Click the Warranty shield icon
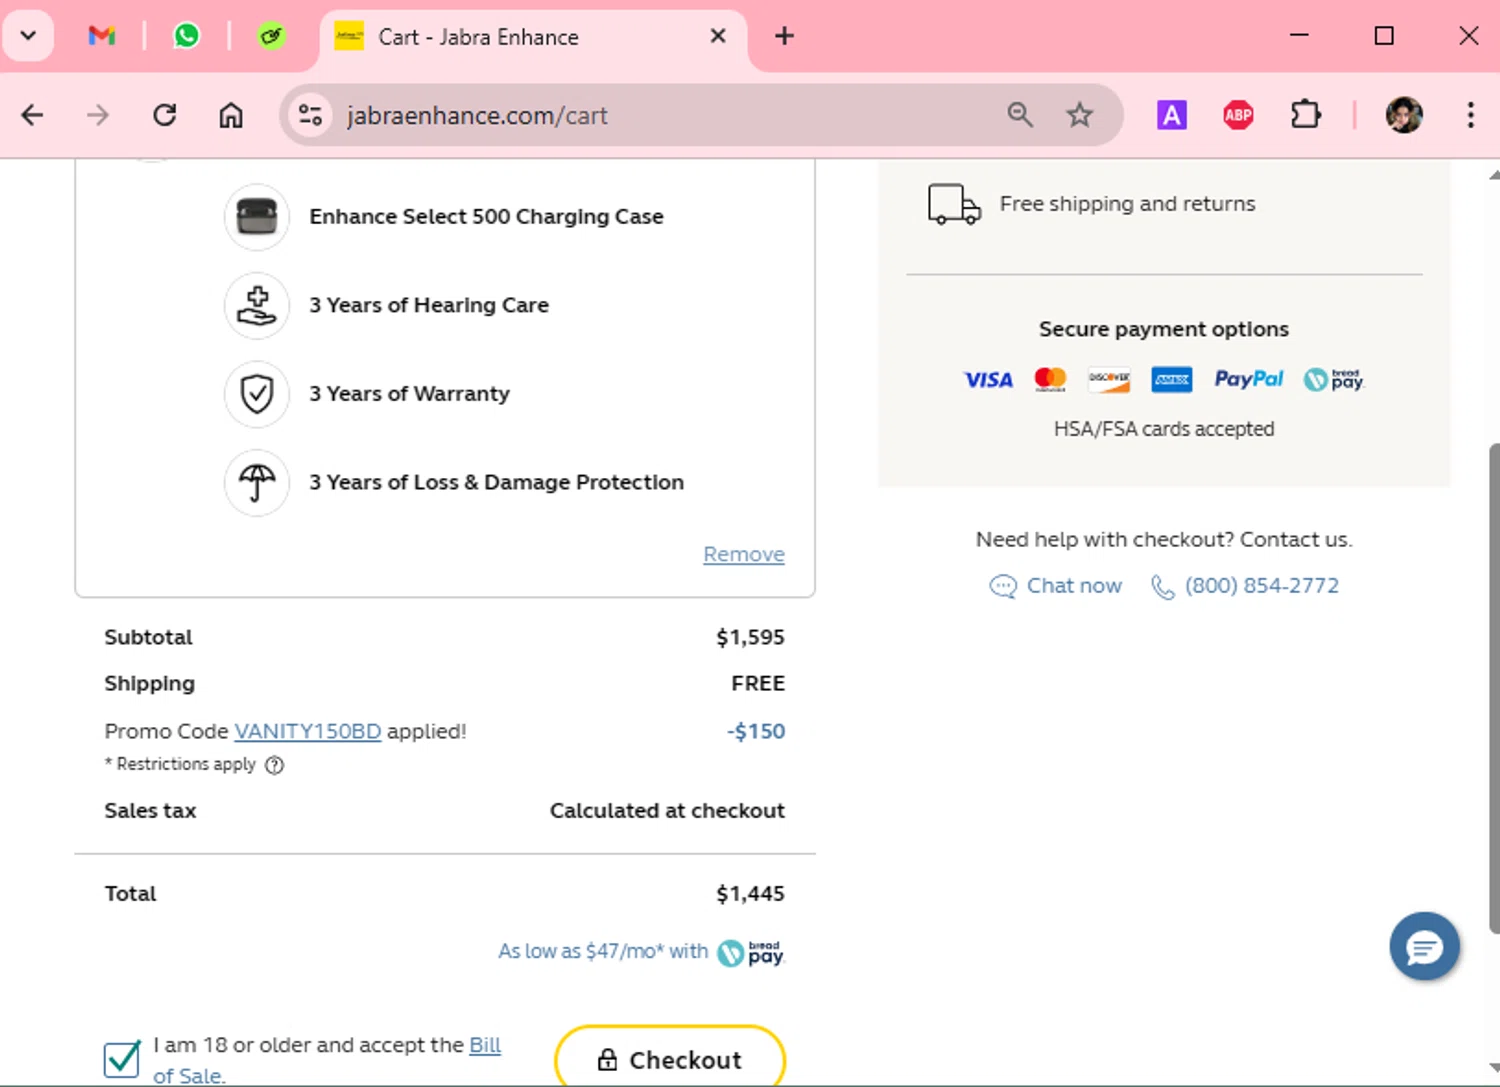 [257, 394]
